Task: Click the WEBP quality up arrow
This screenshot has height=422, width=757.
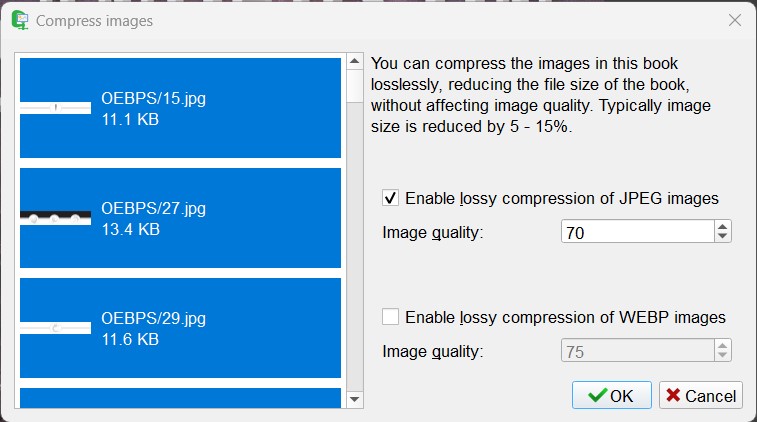Action: click(x=723, y=345)
